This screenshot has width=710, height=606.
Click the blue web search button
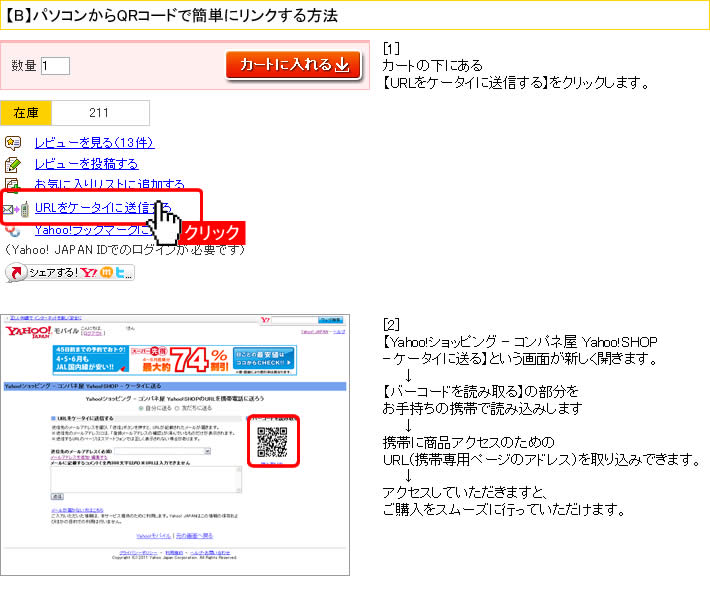click(331, 320)
